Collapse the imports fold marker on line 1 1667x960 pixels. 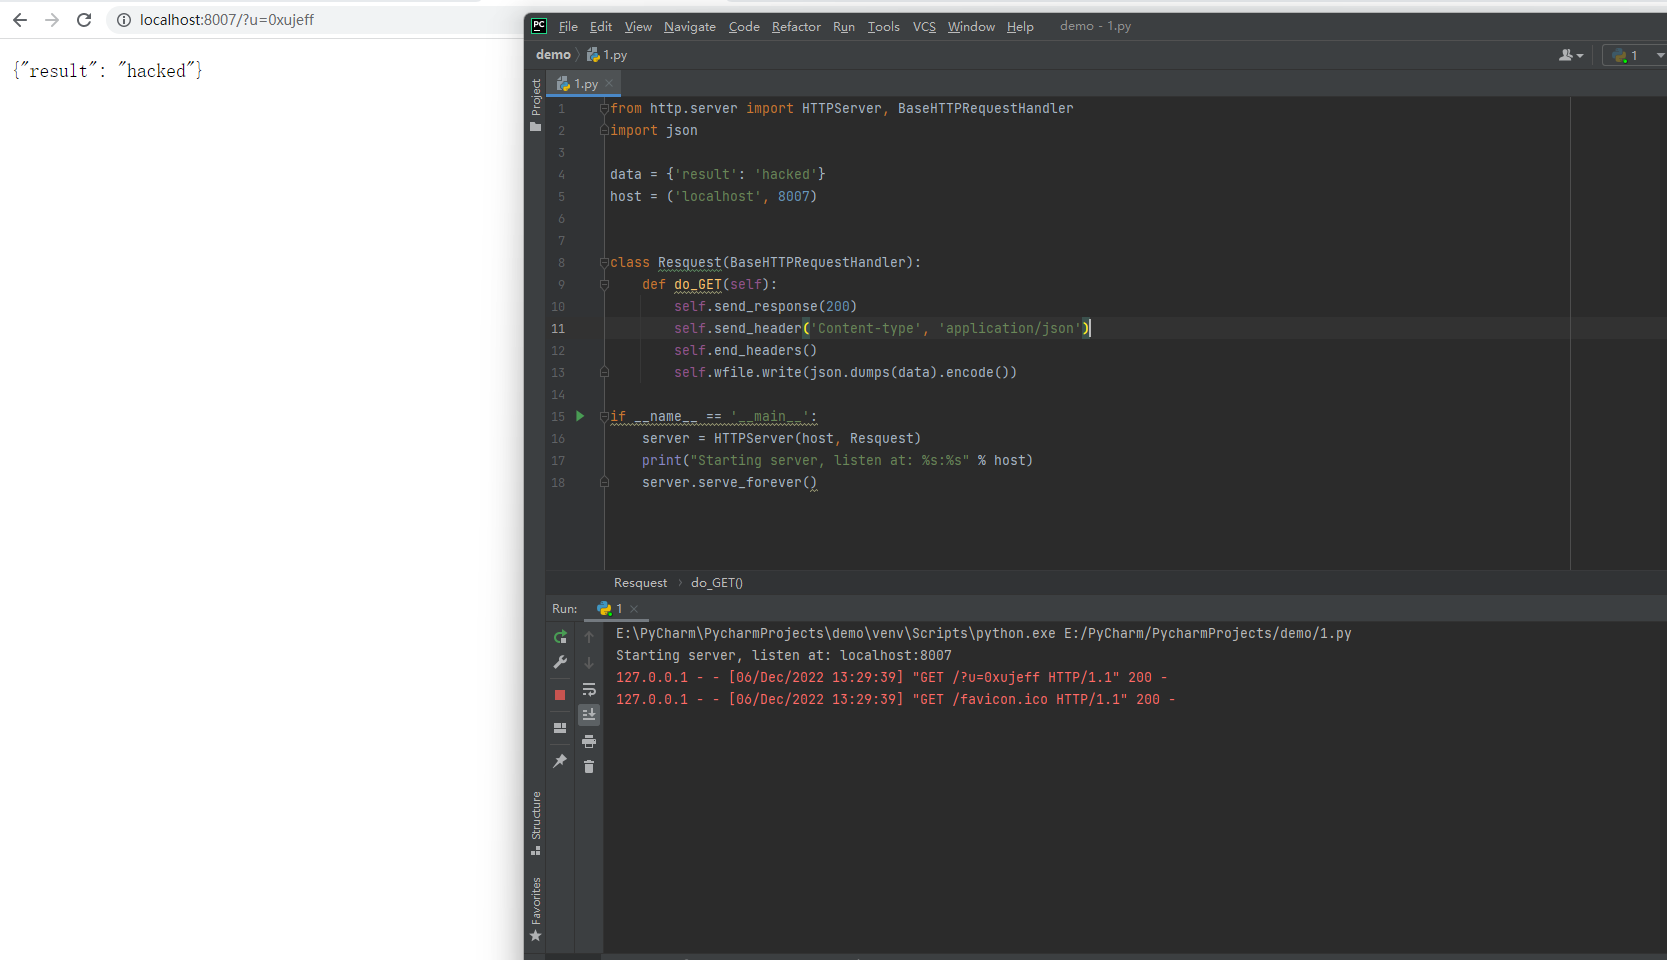604,108
